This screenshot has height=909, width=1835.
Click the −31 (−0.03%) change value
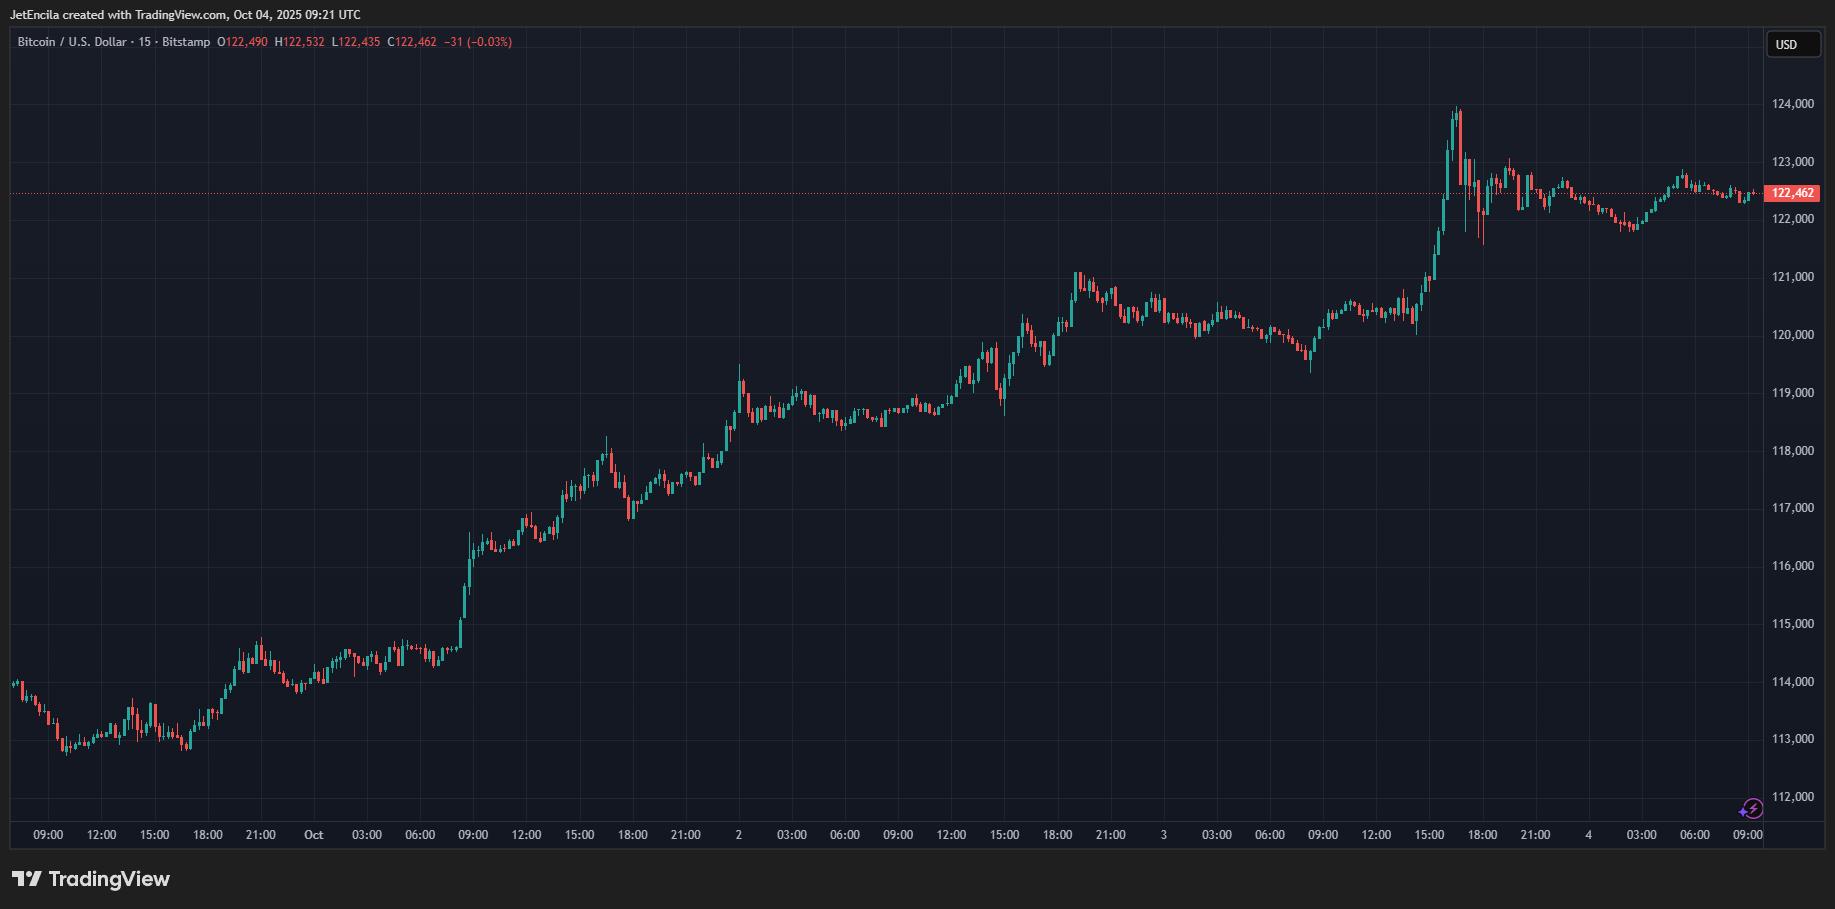[x=478, y=42]
